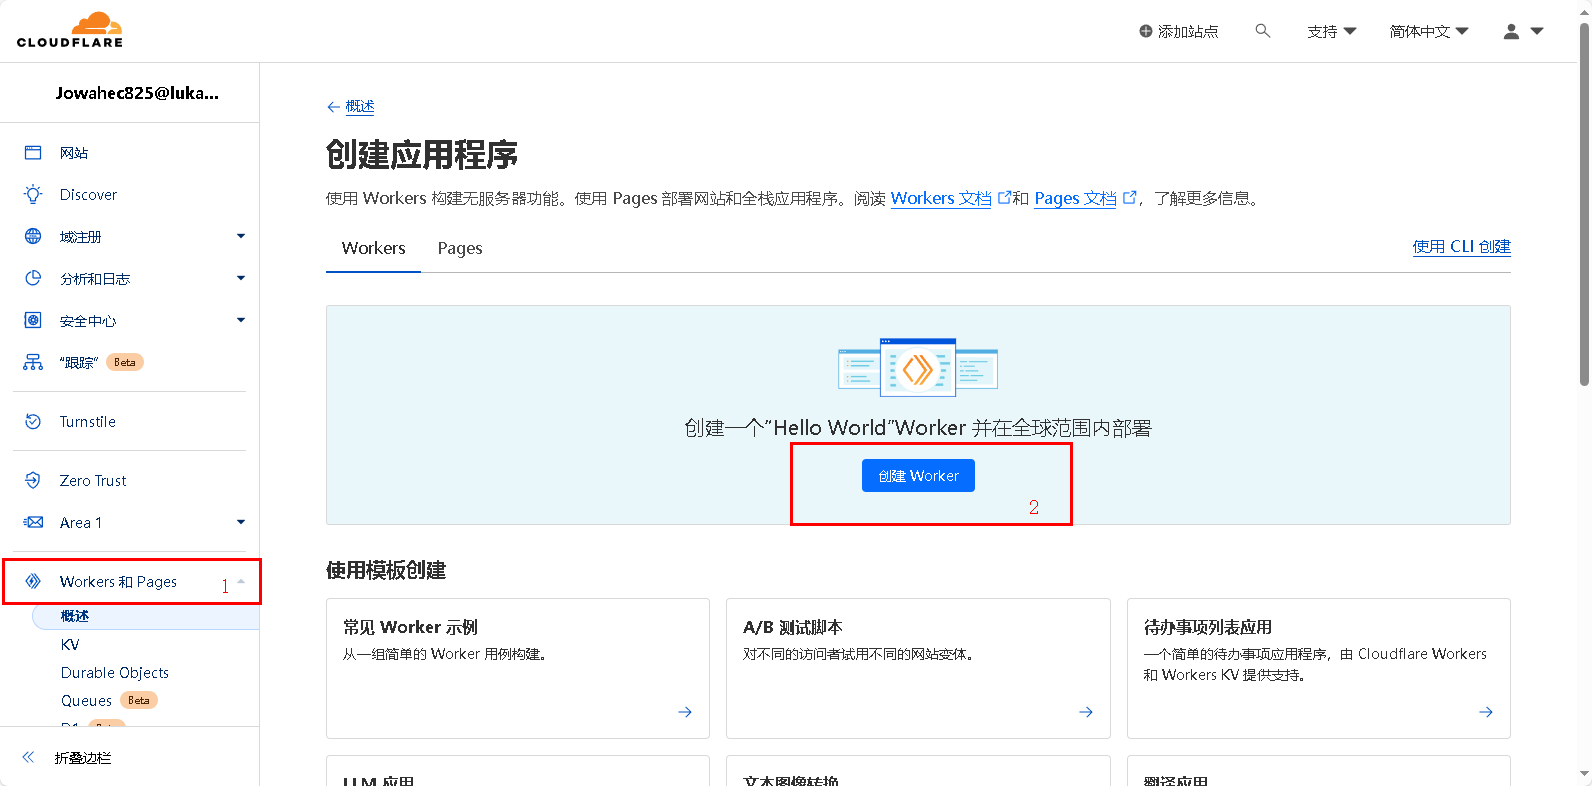This screenshot has width=1592, height=786.
Task: Open the Pages 文档 link
Action: (1075, 198)
